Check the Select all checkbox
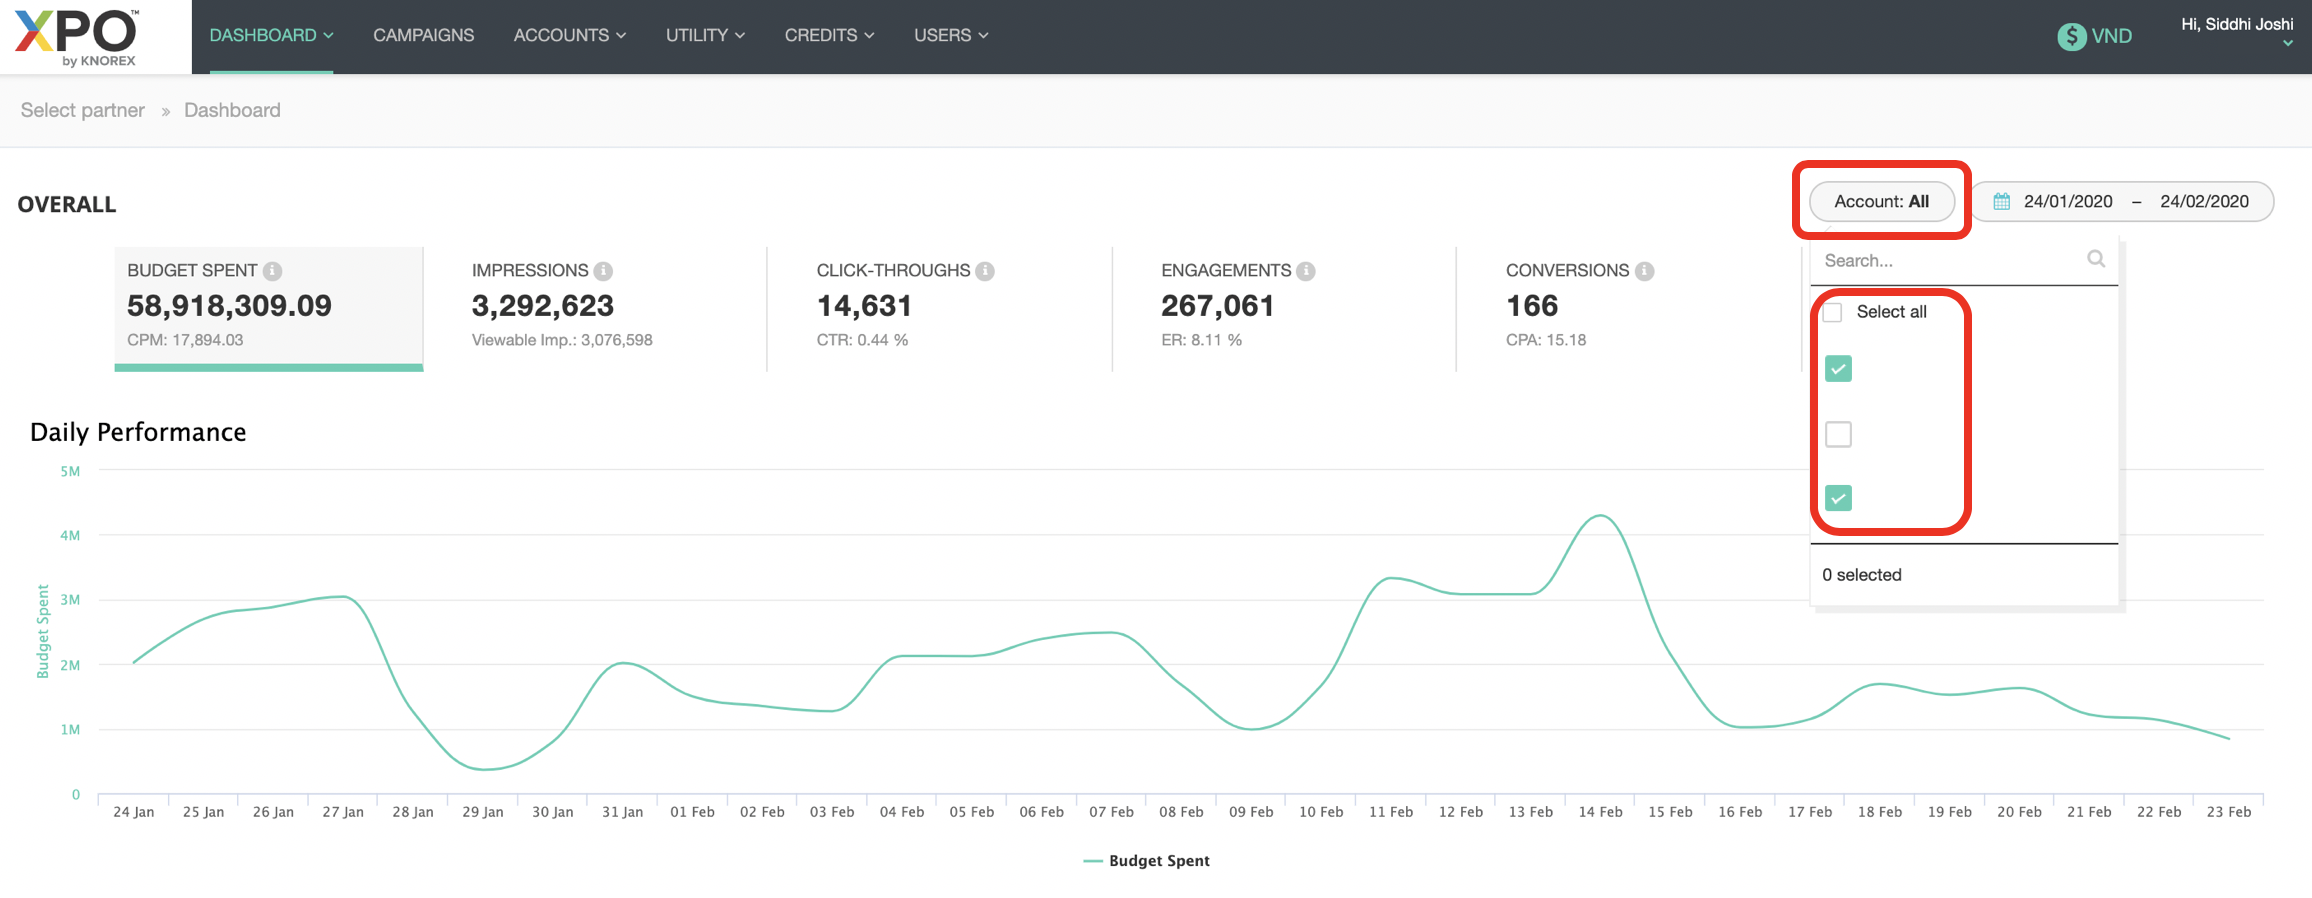 (x=1833, y=312)
